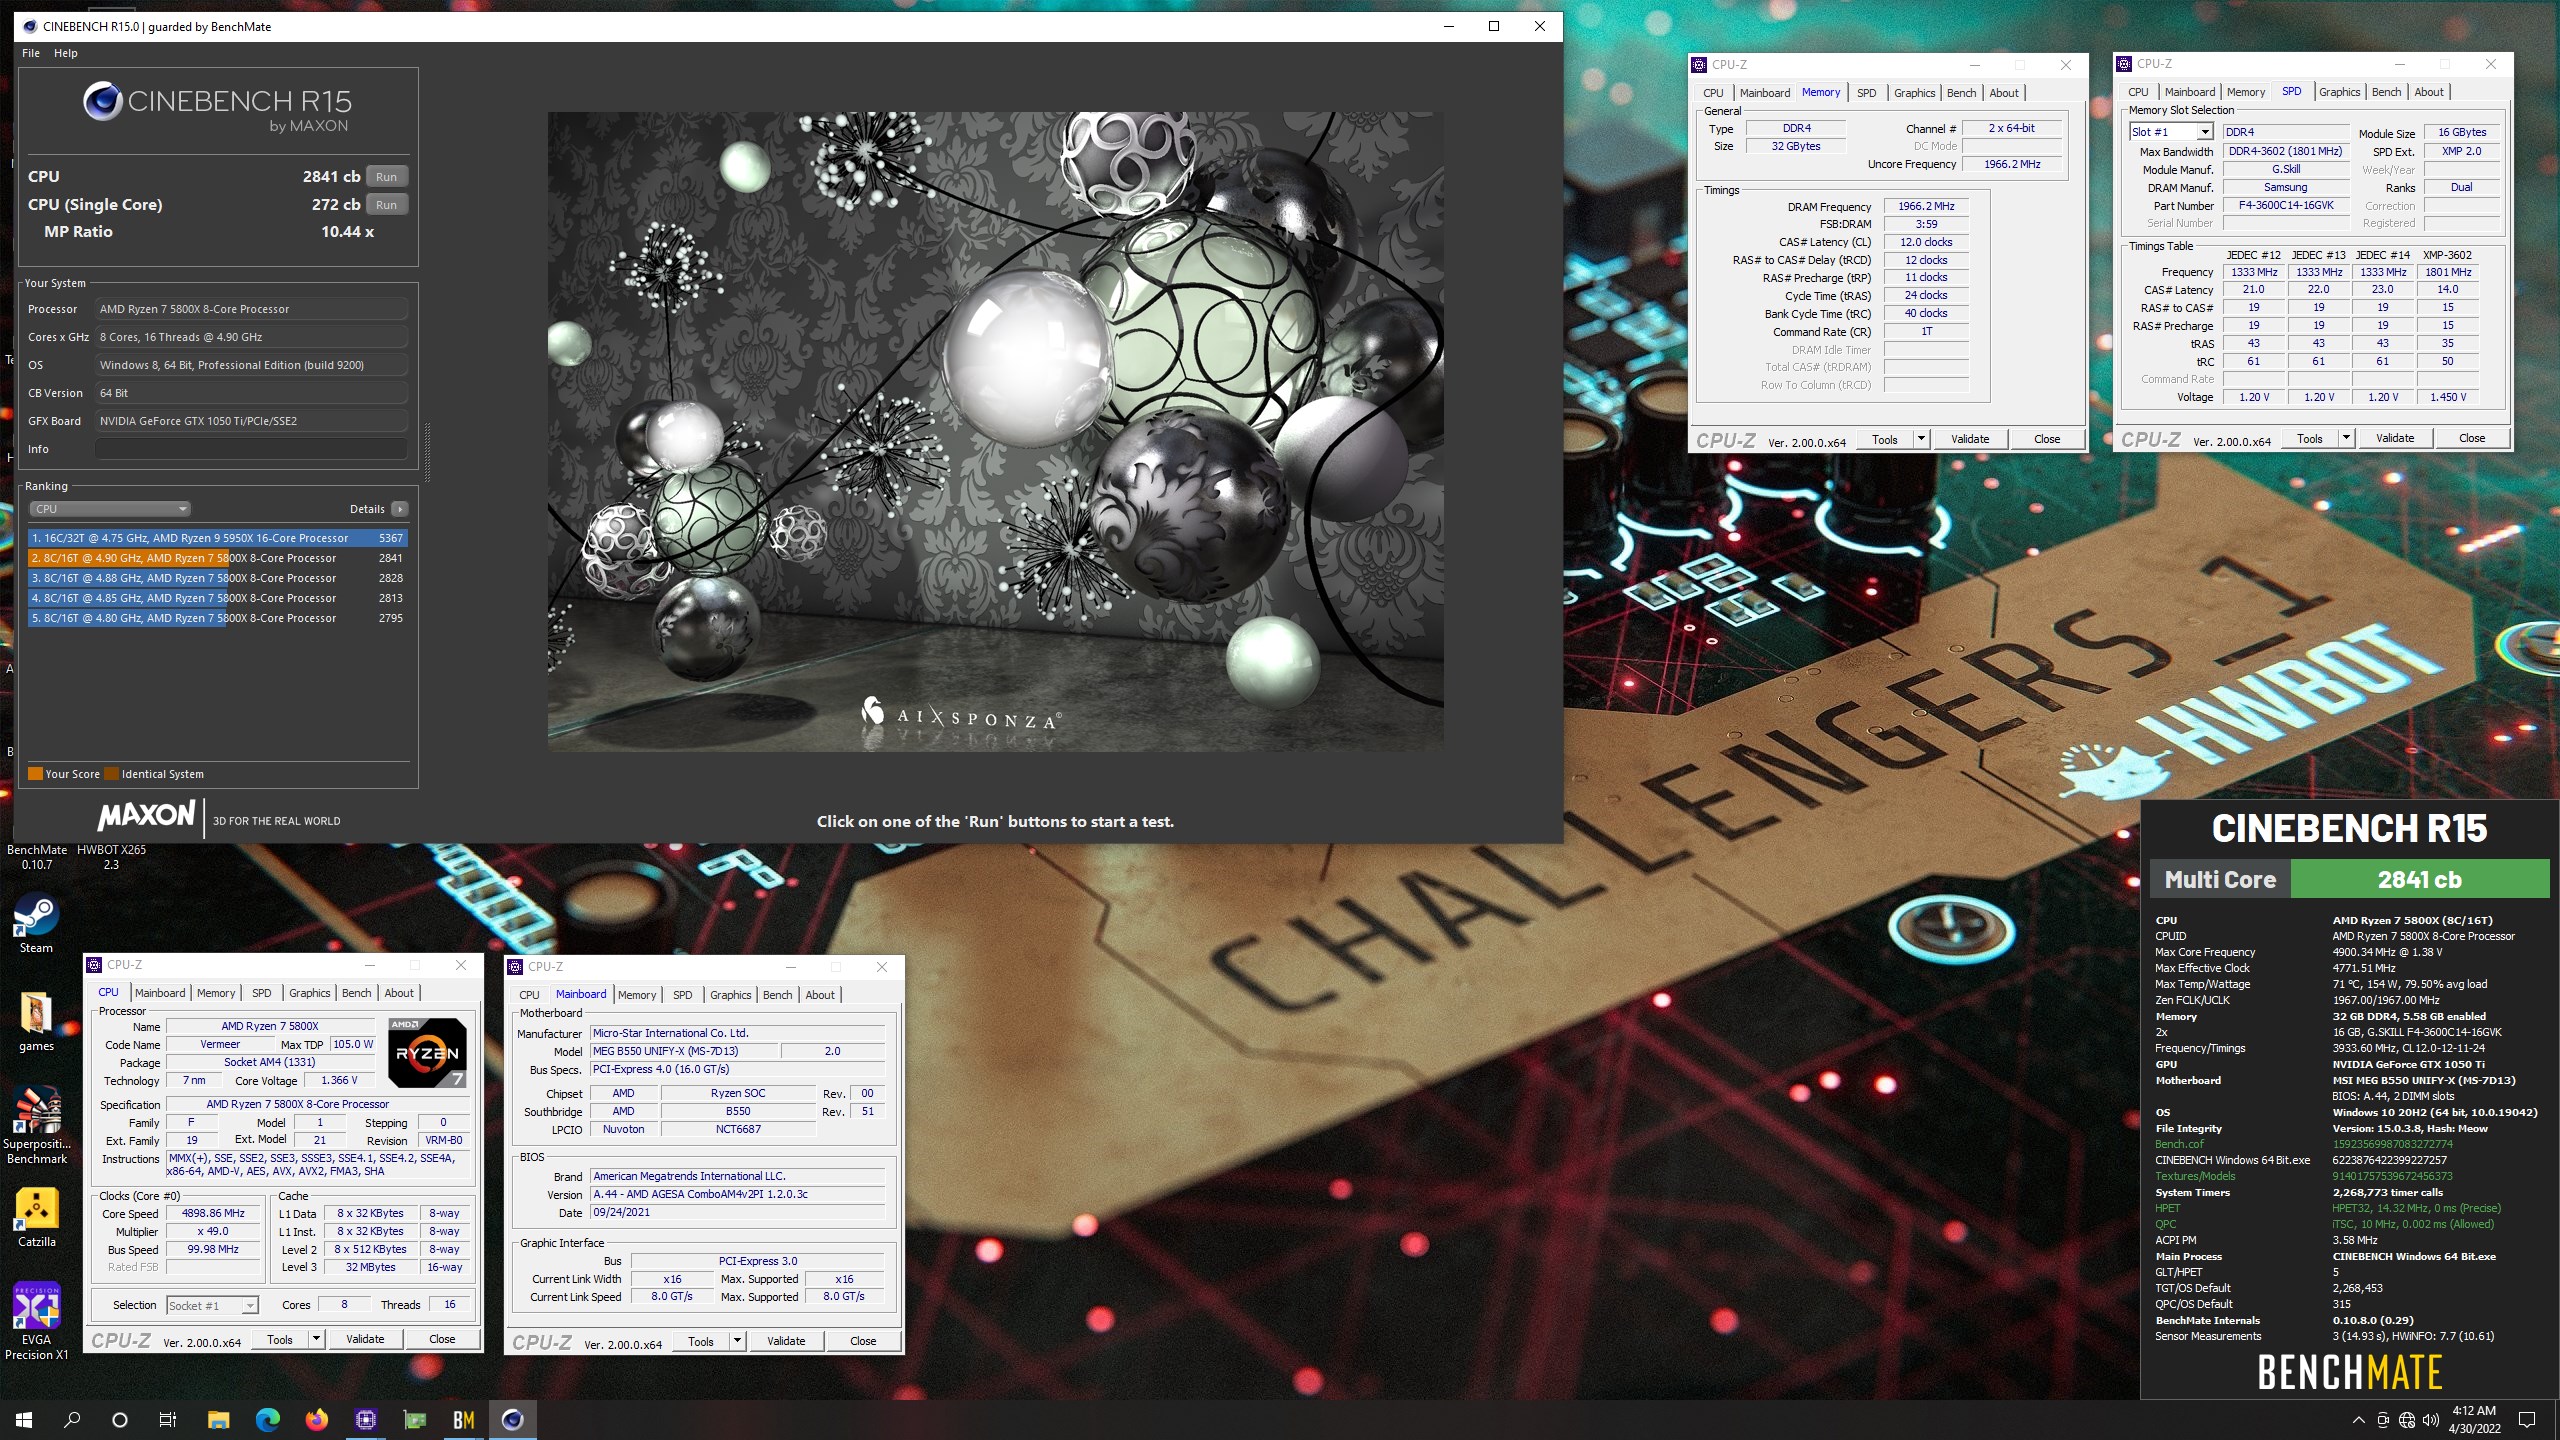Expand Tools arrow in CPU-Z Mainboard window
This screenshot has height=1440, width=2560.
[x=737, y=1341]
